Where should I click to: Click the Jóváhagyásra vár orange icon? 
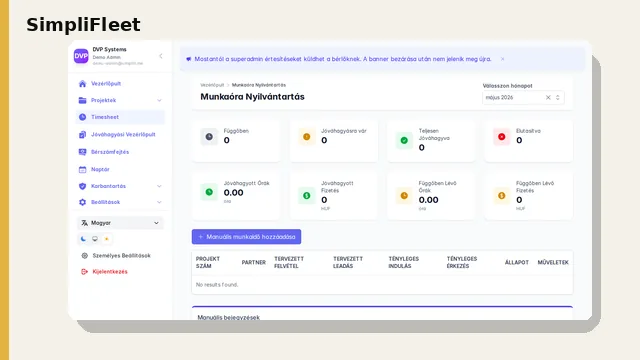(x=307, y=137)
